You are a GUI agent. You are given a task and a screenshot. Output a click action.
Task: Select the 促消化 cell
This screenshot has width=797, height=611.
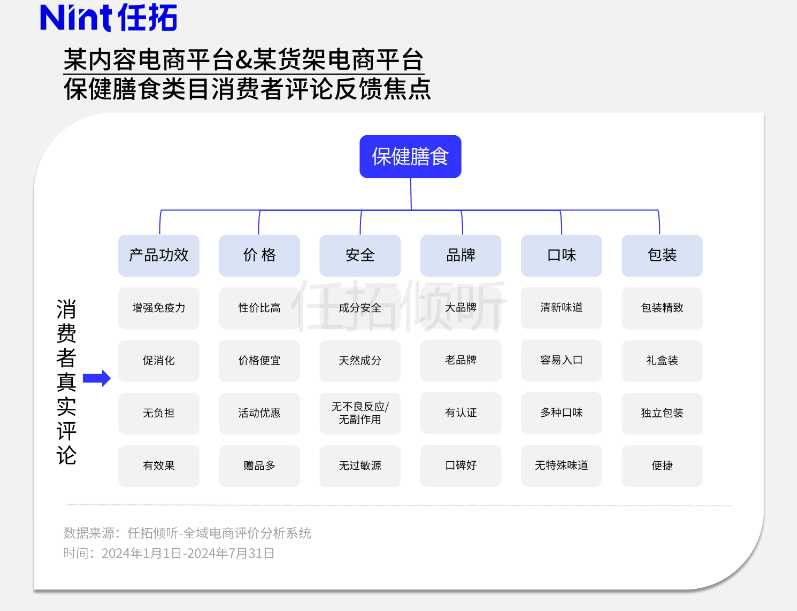coord(159,360)
